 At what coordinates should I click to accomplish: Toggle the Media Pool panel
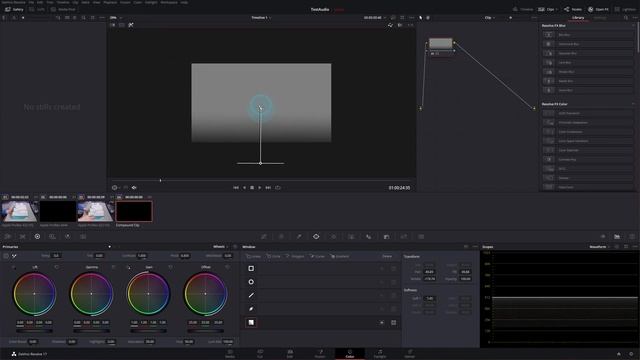[x=63, y=9]
